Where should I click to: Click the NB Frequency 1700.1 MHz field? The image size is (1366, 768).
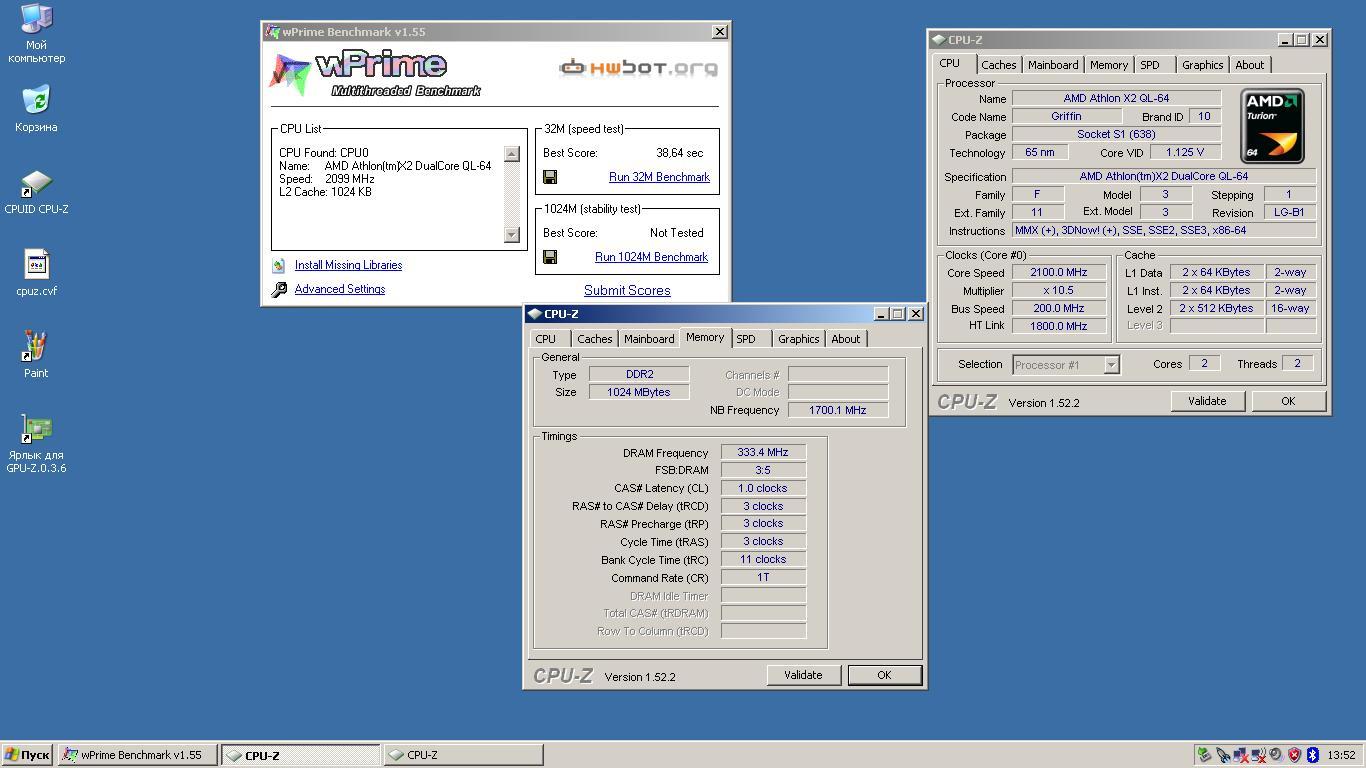tap(837, 410)
